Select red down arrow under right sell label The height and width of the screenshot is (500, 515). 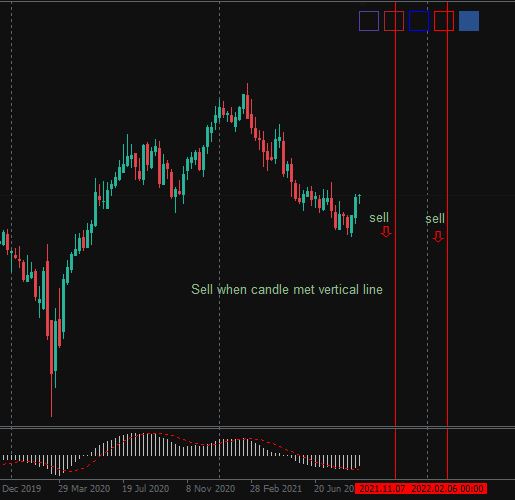click(x=438, y=237)
